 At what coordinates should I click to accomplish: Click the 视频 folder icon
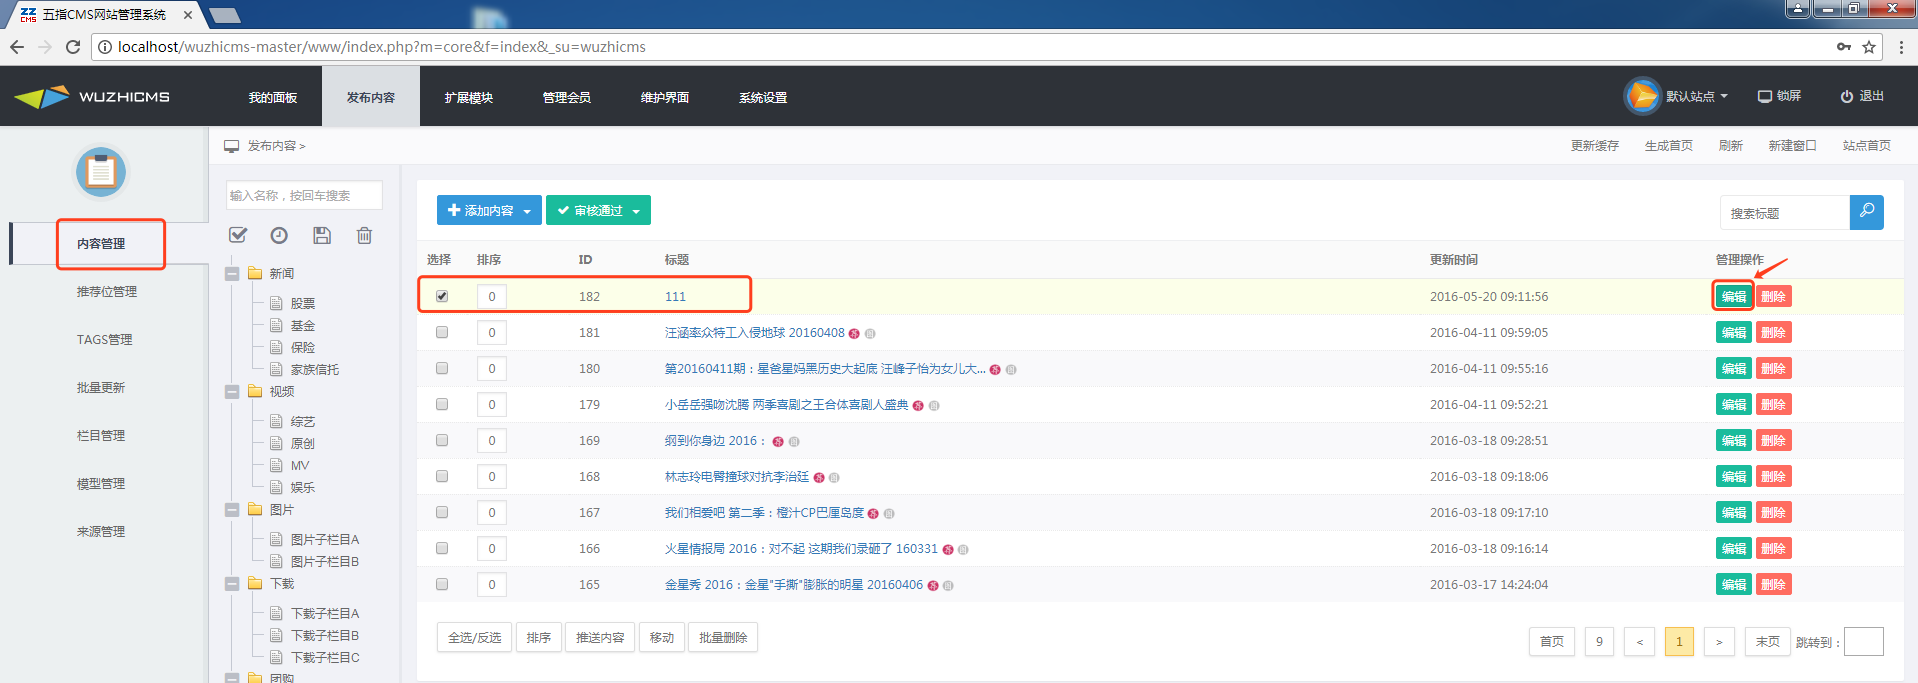(255, 391)
